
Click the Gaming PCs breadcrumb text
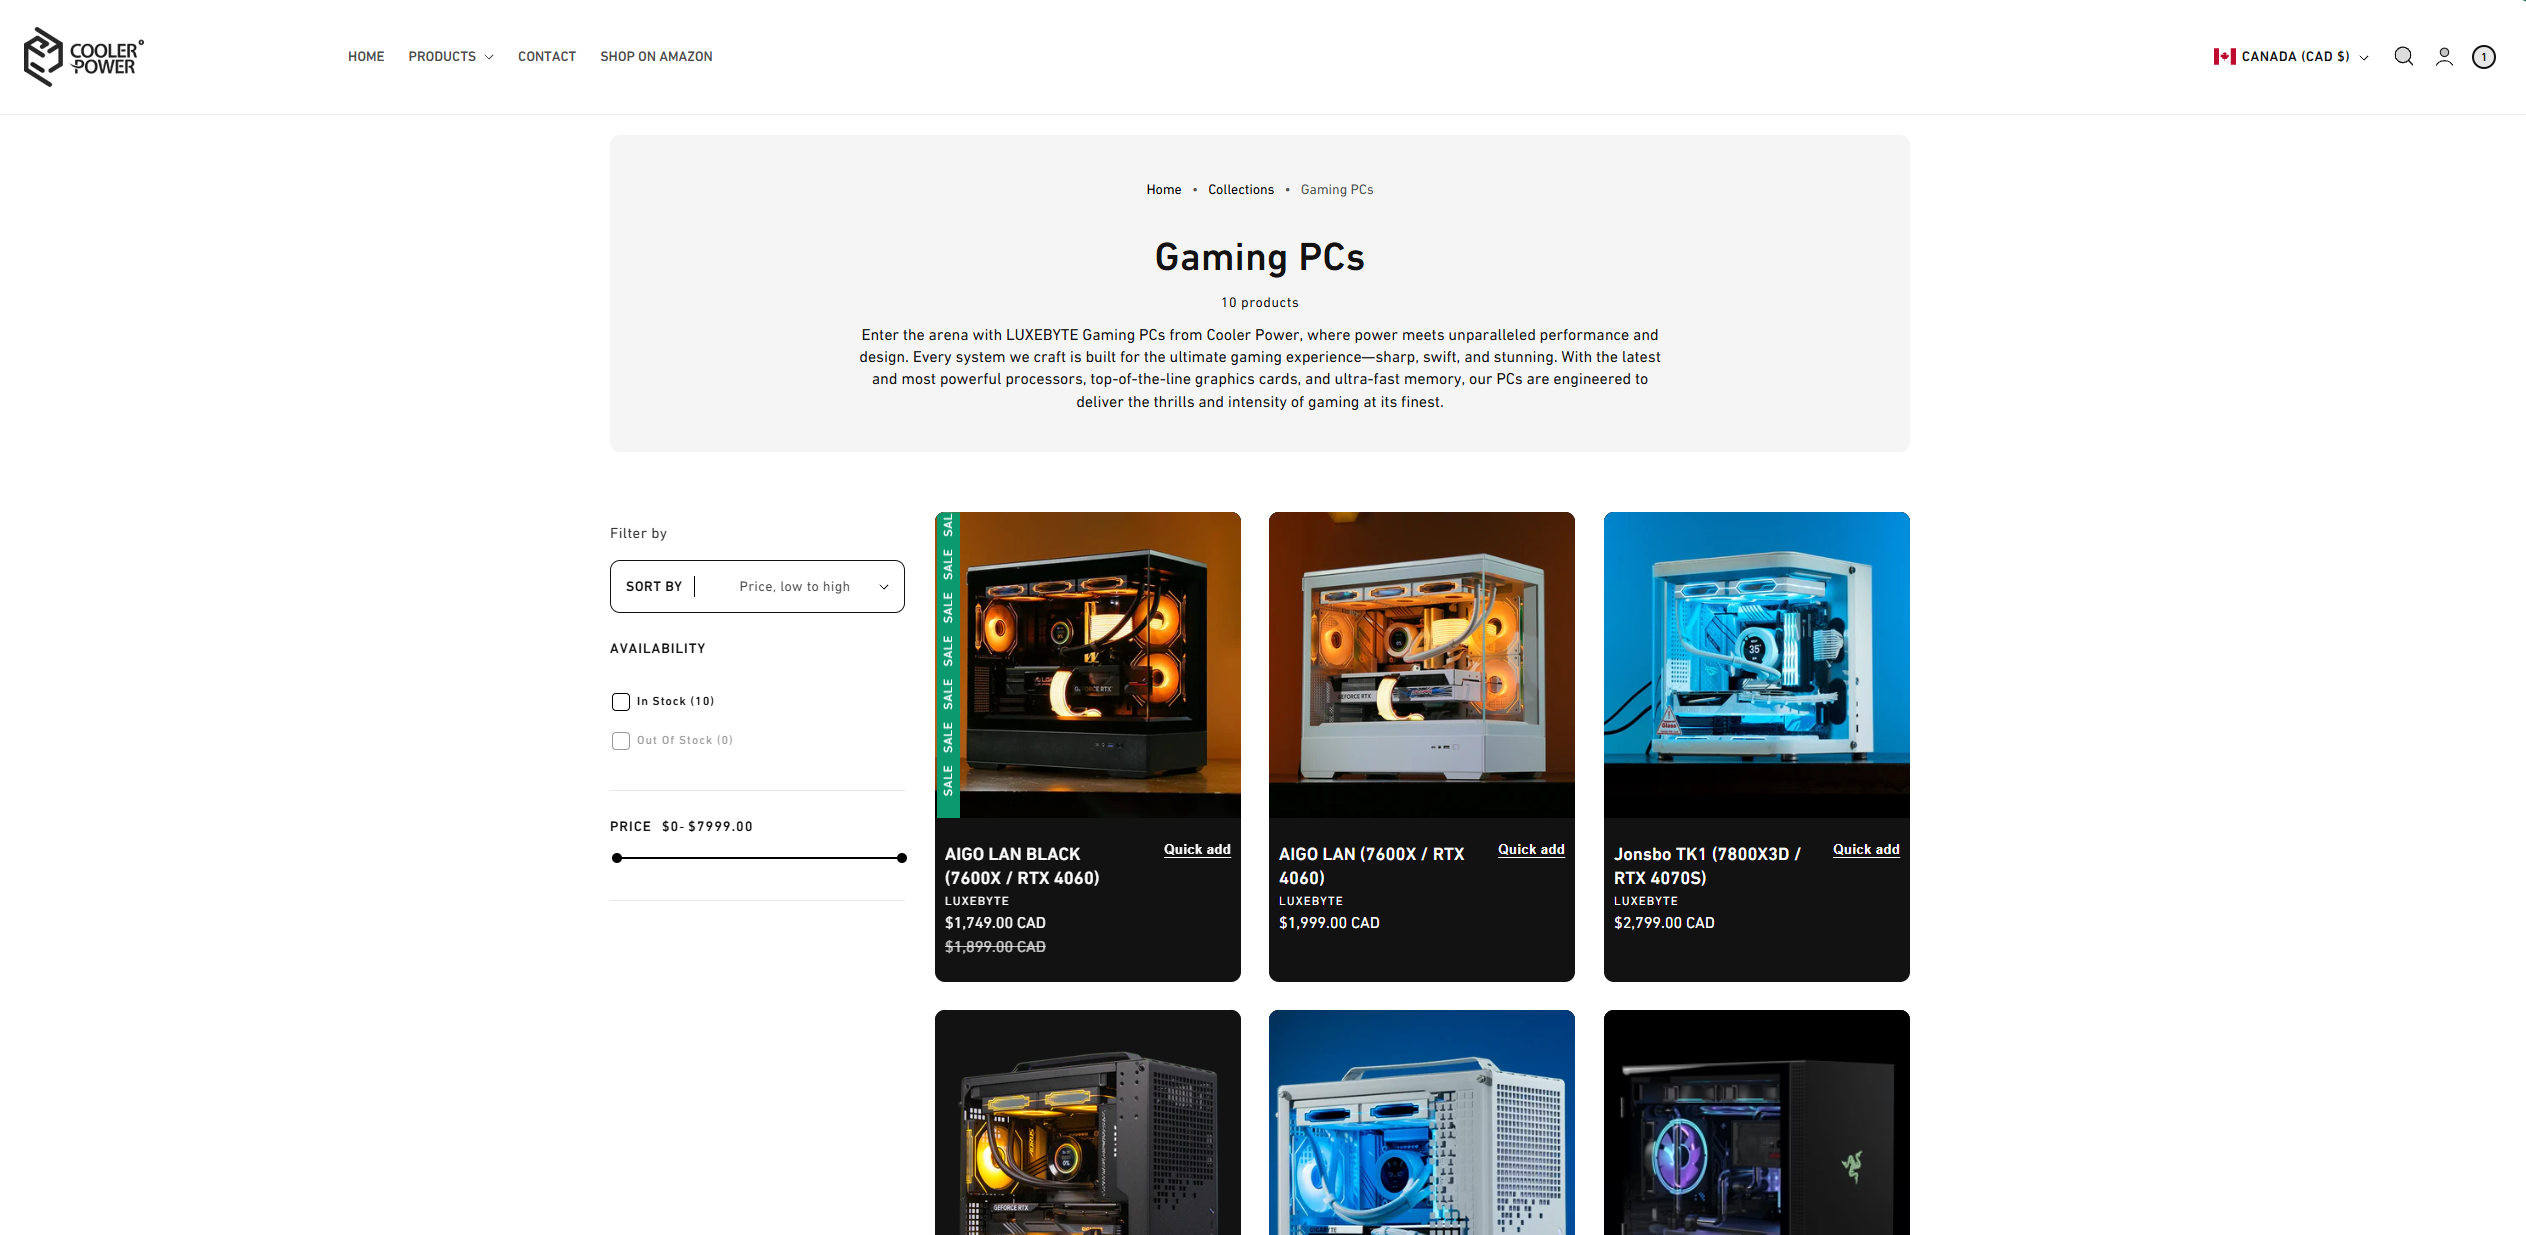click(x=1337, y=190)
